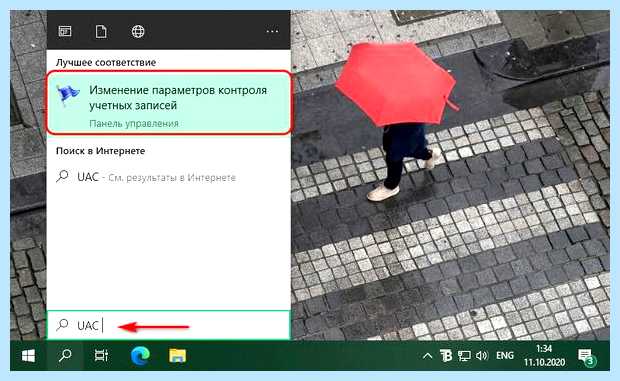This screenshot has height=381, width=620.
Task: Open Task View from the taskbar
Action: pyautogui.click(x=101, y=356)
